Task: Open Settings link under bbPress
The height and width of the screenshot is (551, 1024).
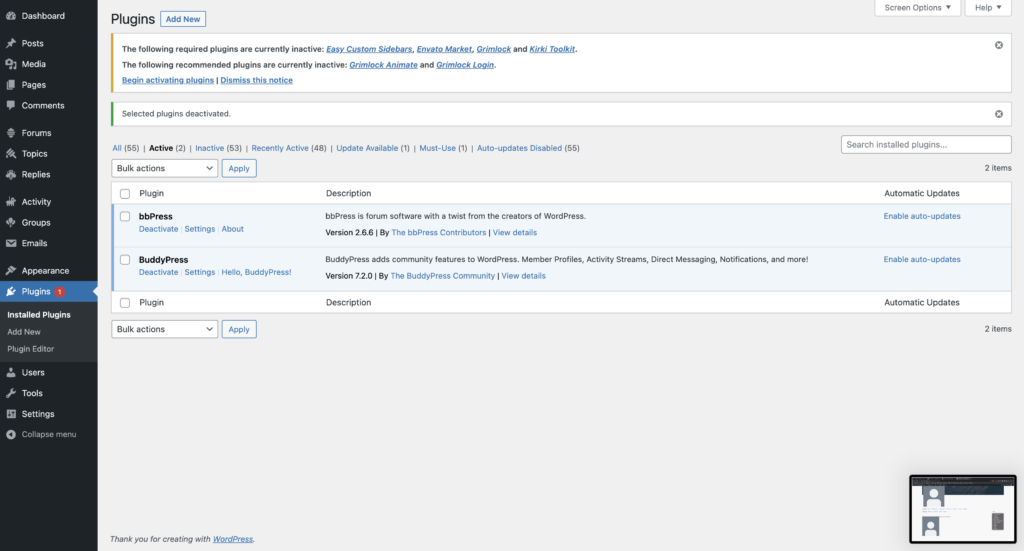Action: pyautogui.click(x=199, y=229)
